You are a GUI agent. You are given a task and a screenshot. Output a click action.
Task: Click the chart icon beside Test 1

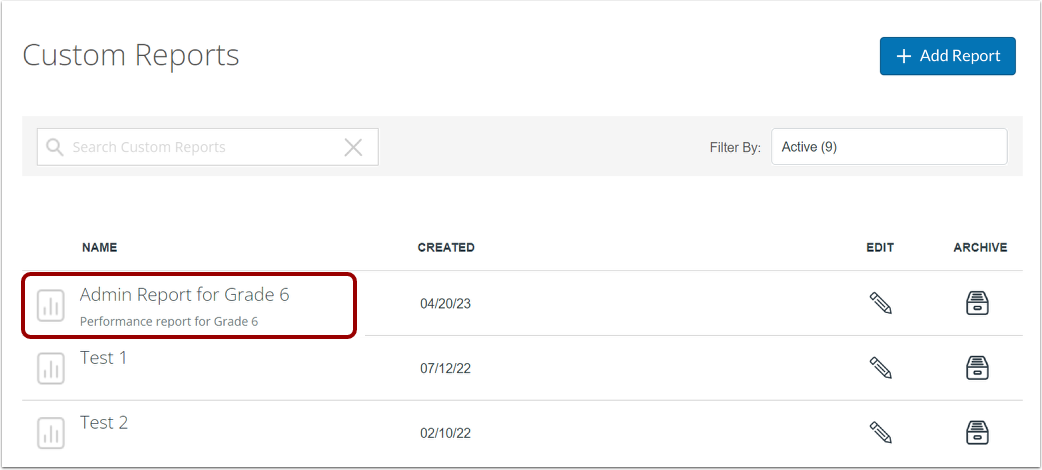pos(51,368)
